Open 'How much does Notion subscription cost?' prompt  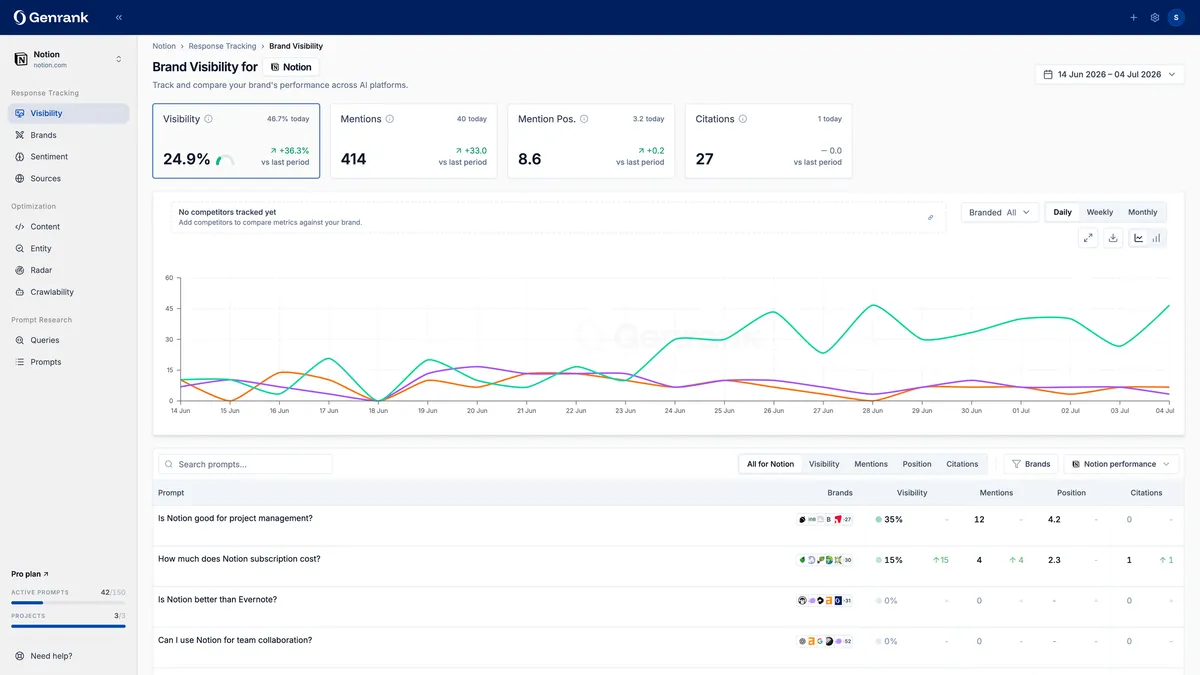[239, 559]
